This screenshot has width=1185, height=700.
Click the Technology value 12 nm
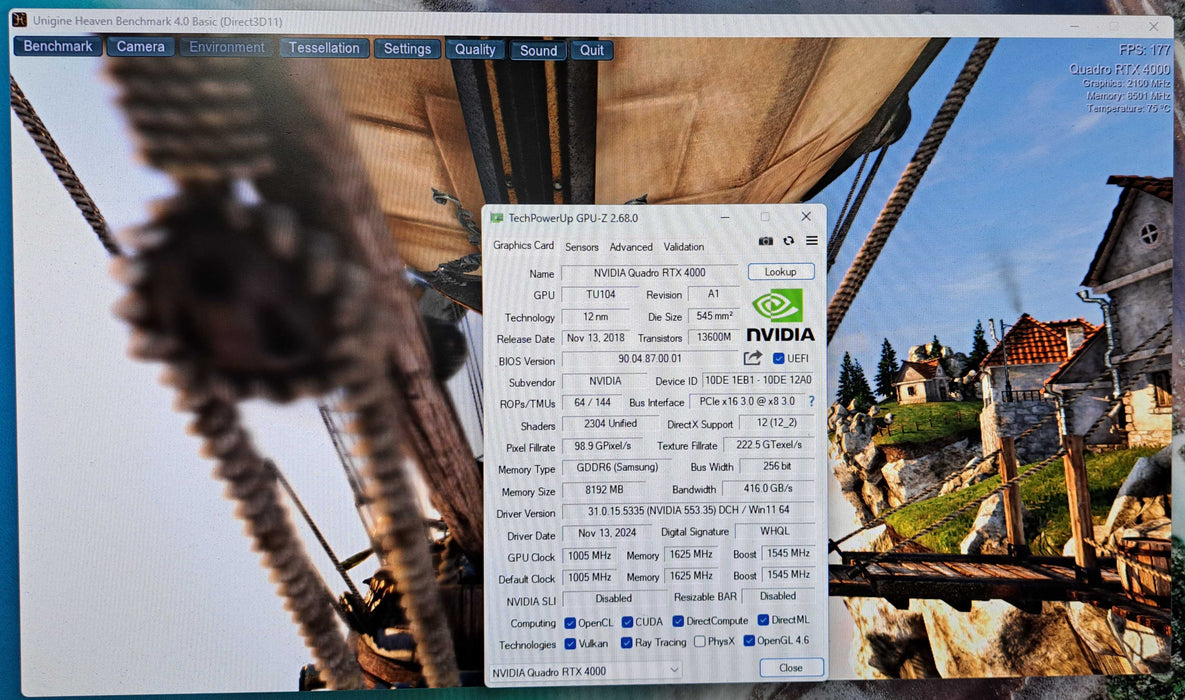pos(596,316)
